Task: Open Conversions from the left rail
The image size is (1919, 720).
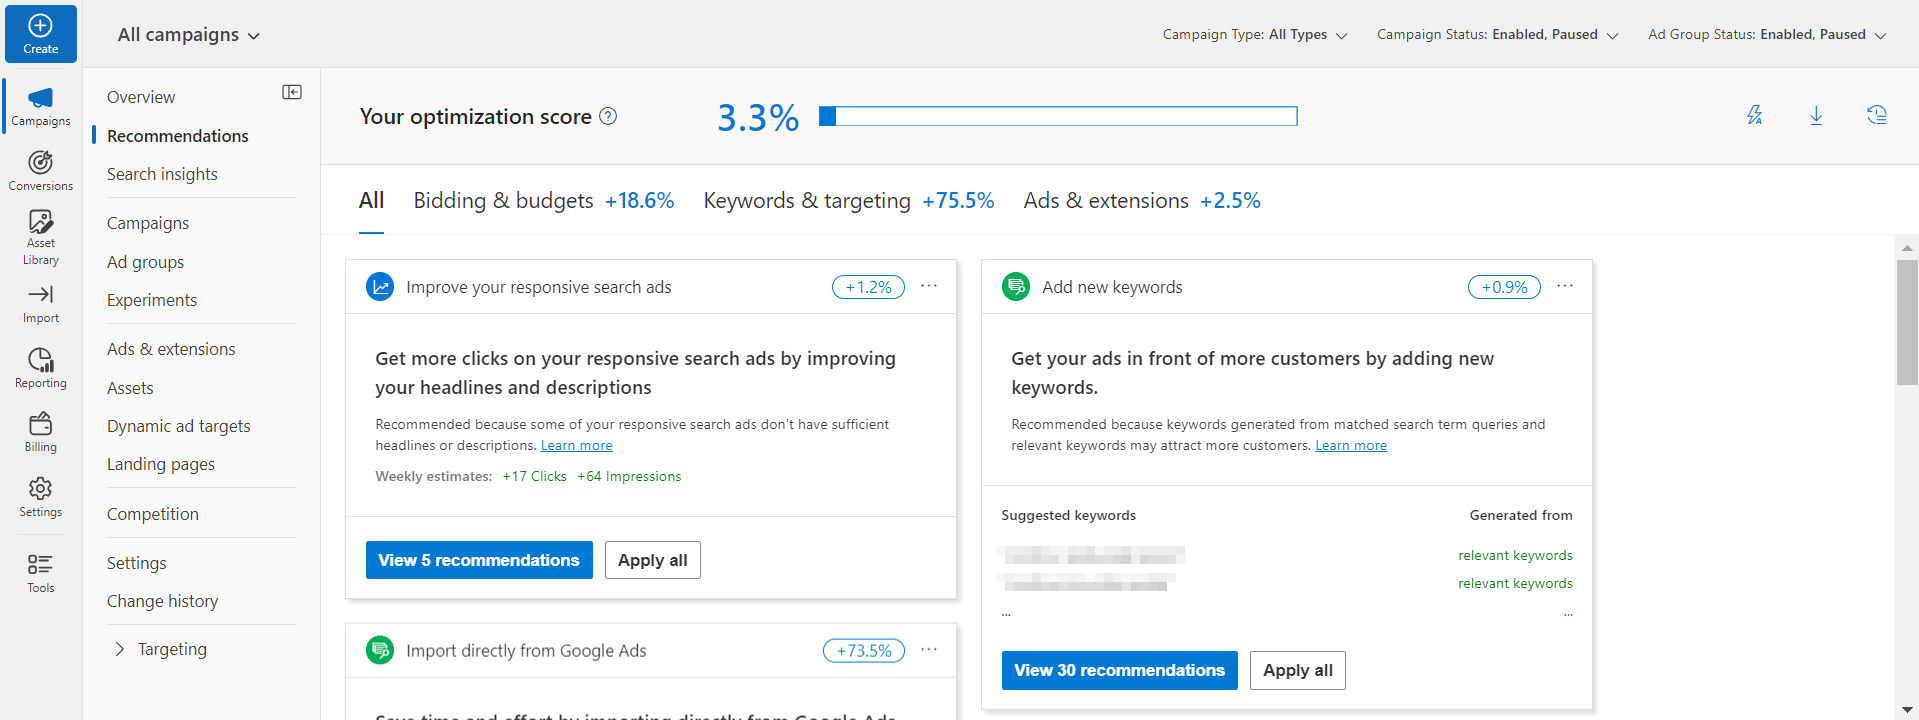Action: coord(40,170)
